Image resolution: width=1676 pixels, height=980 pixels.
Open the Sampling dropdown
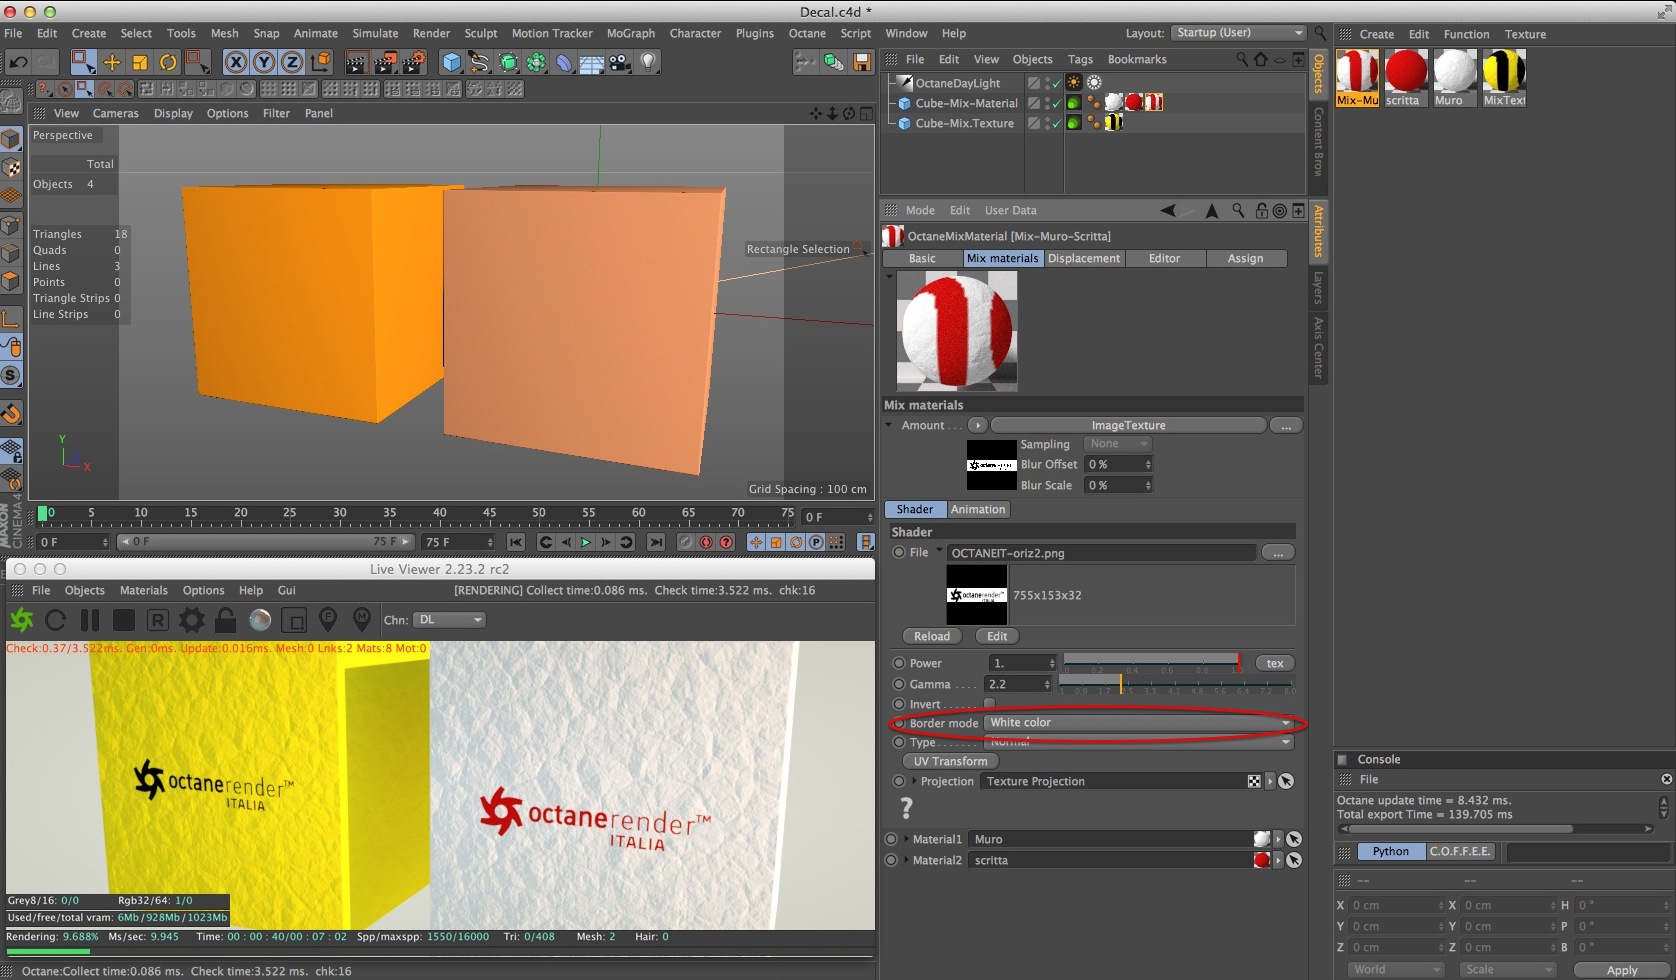(1117, 444)
